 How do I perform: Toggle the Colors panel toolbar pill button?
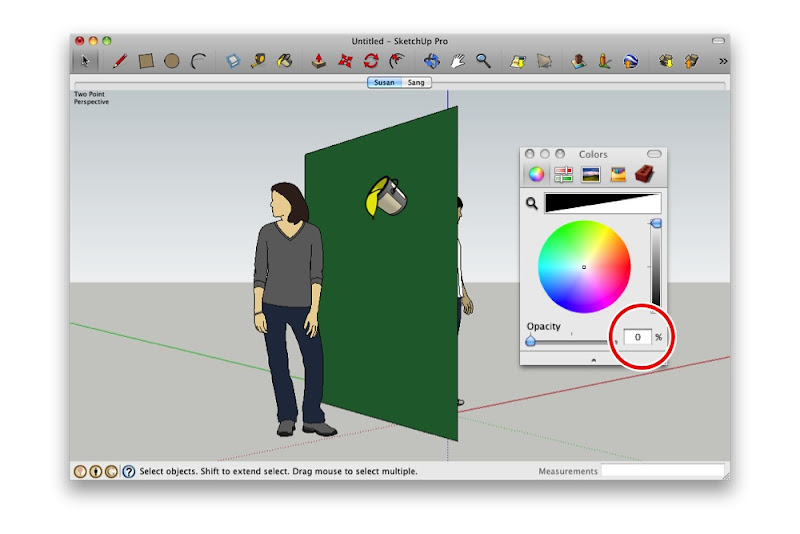pos(654,154)
